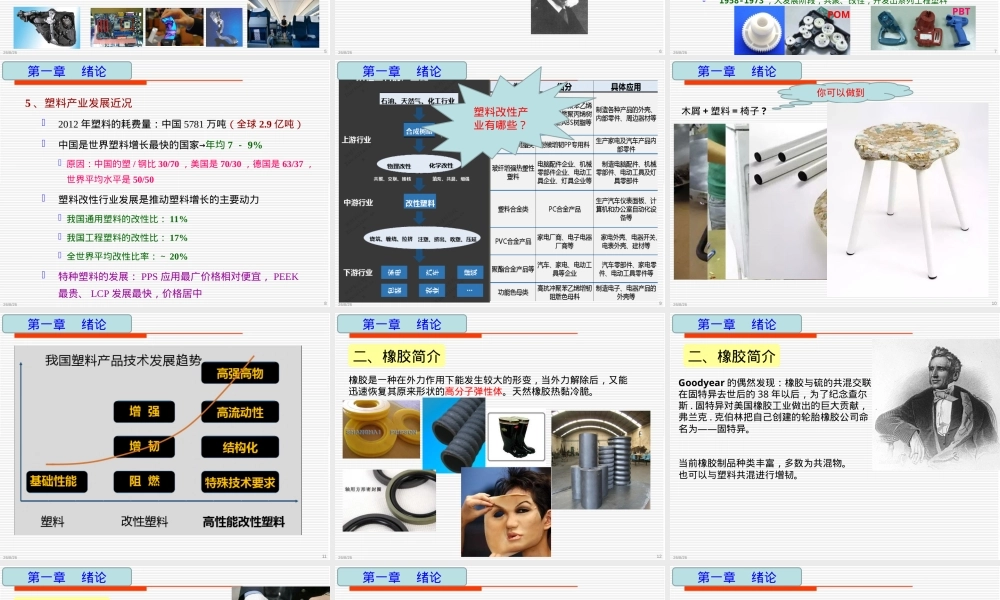Viewport: 1000px width, 600px height.
Task: Click the black corrugated rubber hose photo
Action: [454, 435]
